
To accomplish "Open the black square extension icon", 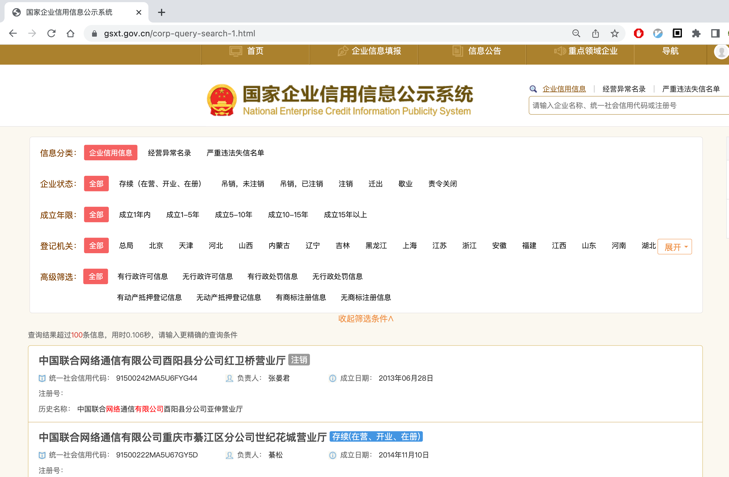I will [x=677, y=33].
